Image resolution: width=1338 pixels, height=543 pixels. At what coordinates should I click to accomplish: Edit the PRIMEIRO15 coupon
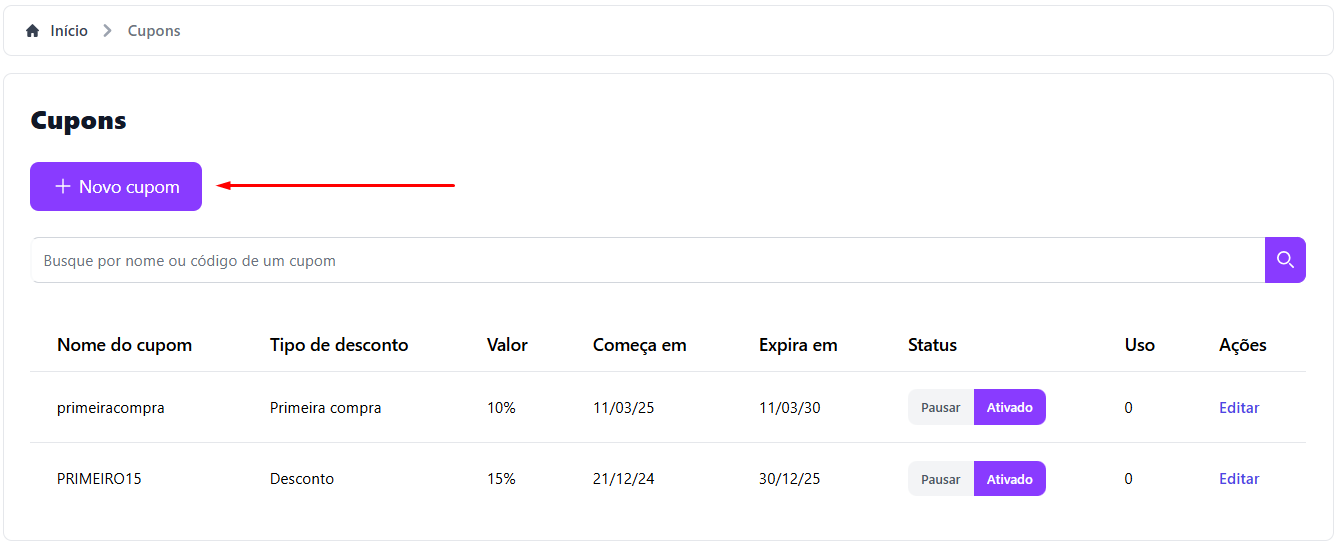tap(1238, 479)
